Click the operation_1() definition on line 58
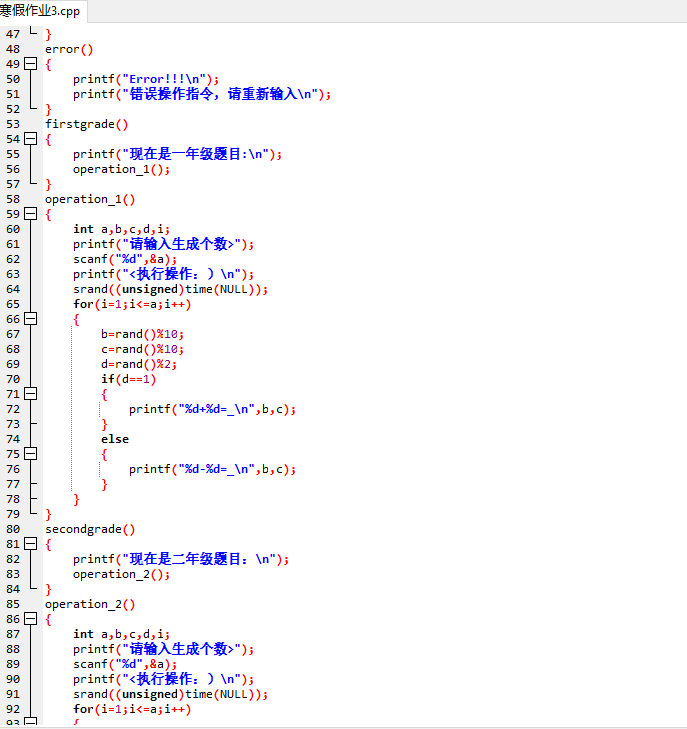The height and width of the screenshot is (729, 687). tap(90, 199)
